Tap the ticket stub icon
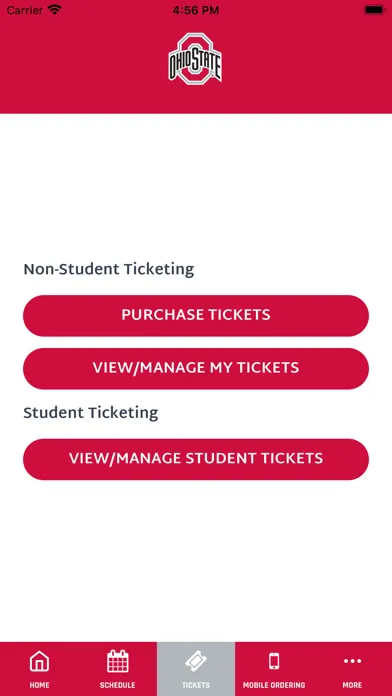This screenshot has width=392, height=696. coord(196,662)
